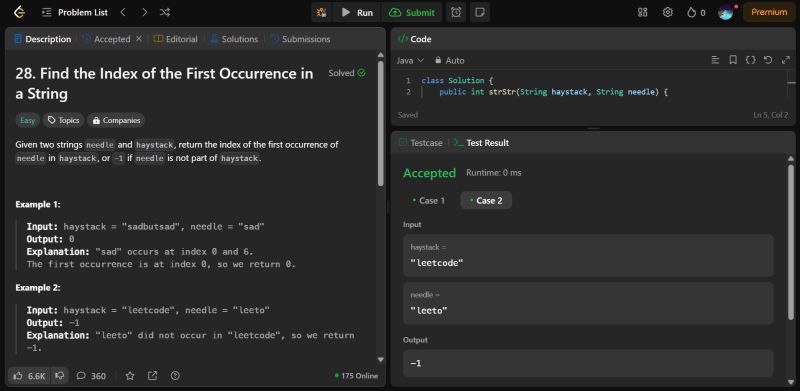
Task: Expand the code editor to fullscreen
Action: pos(786,60)
